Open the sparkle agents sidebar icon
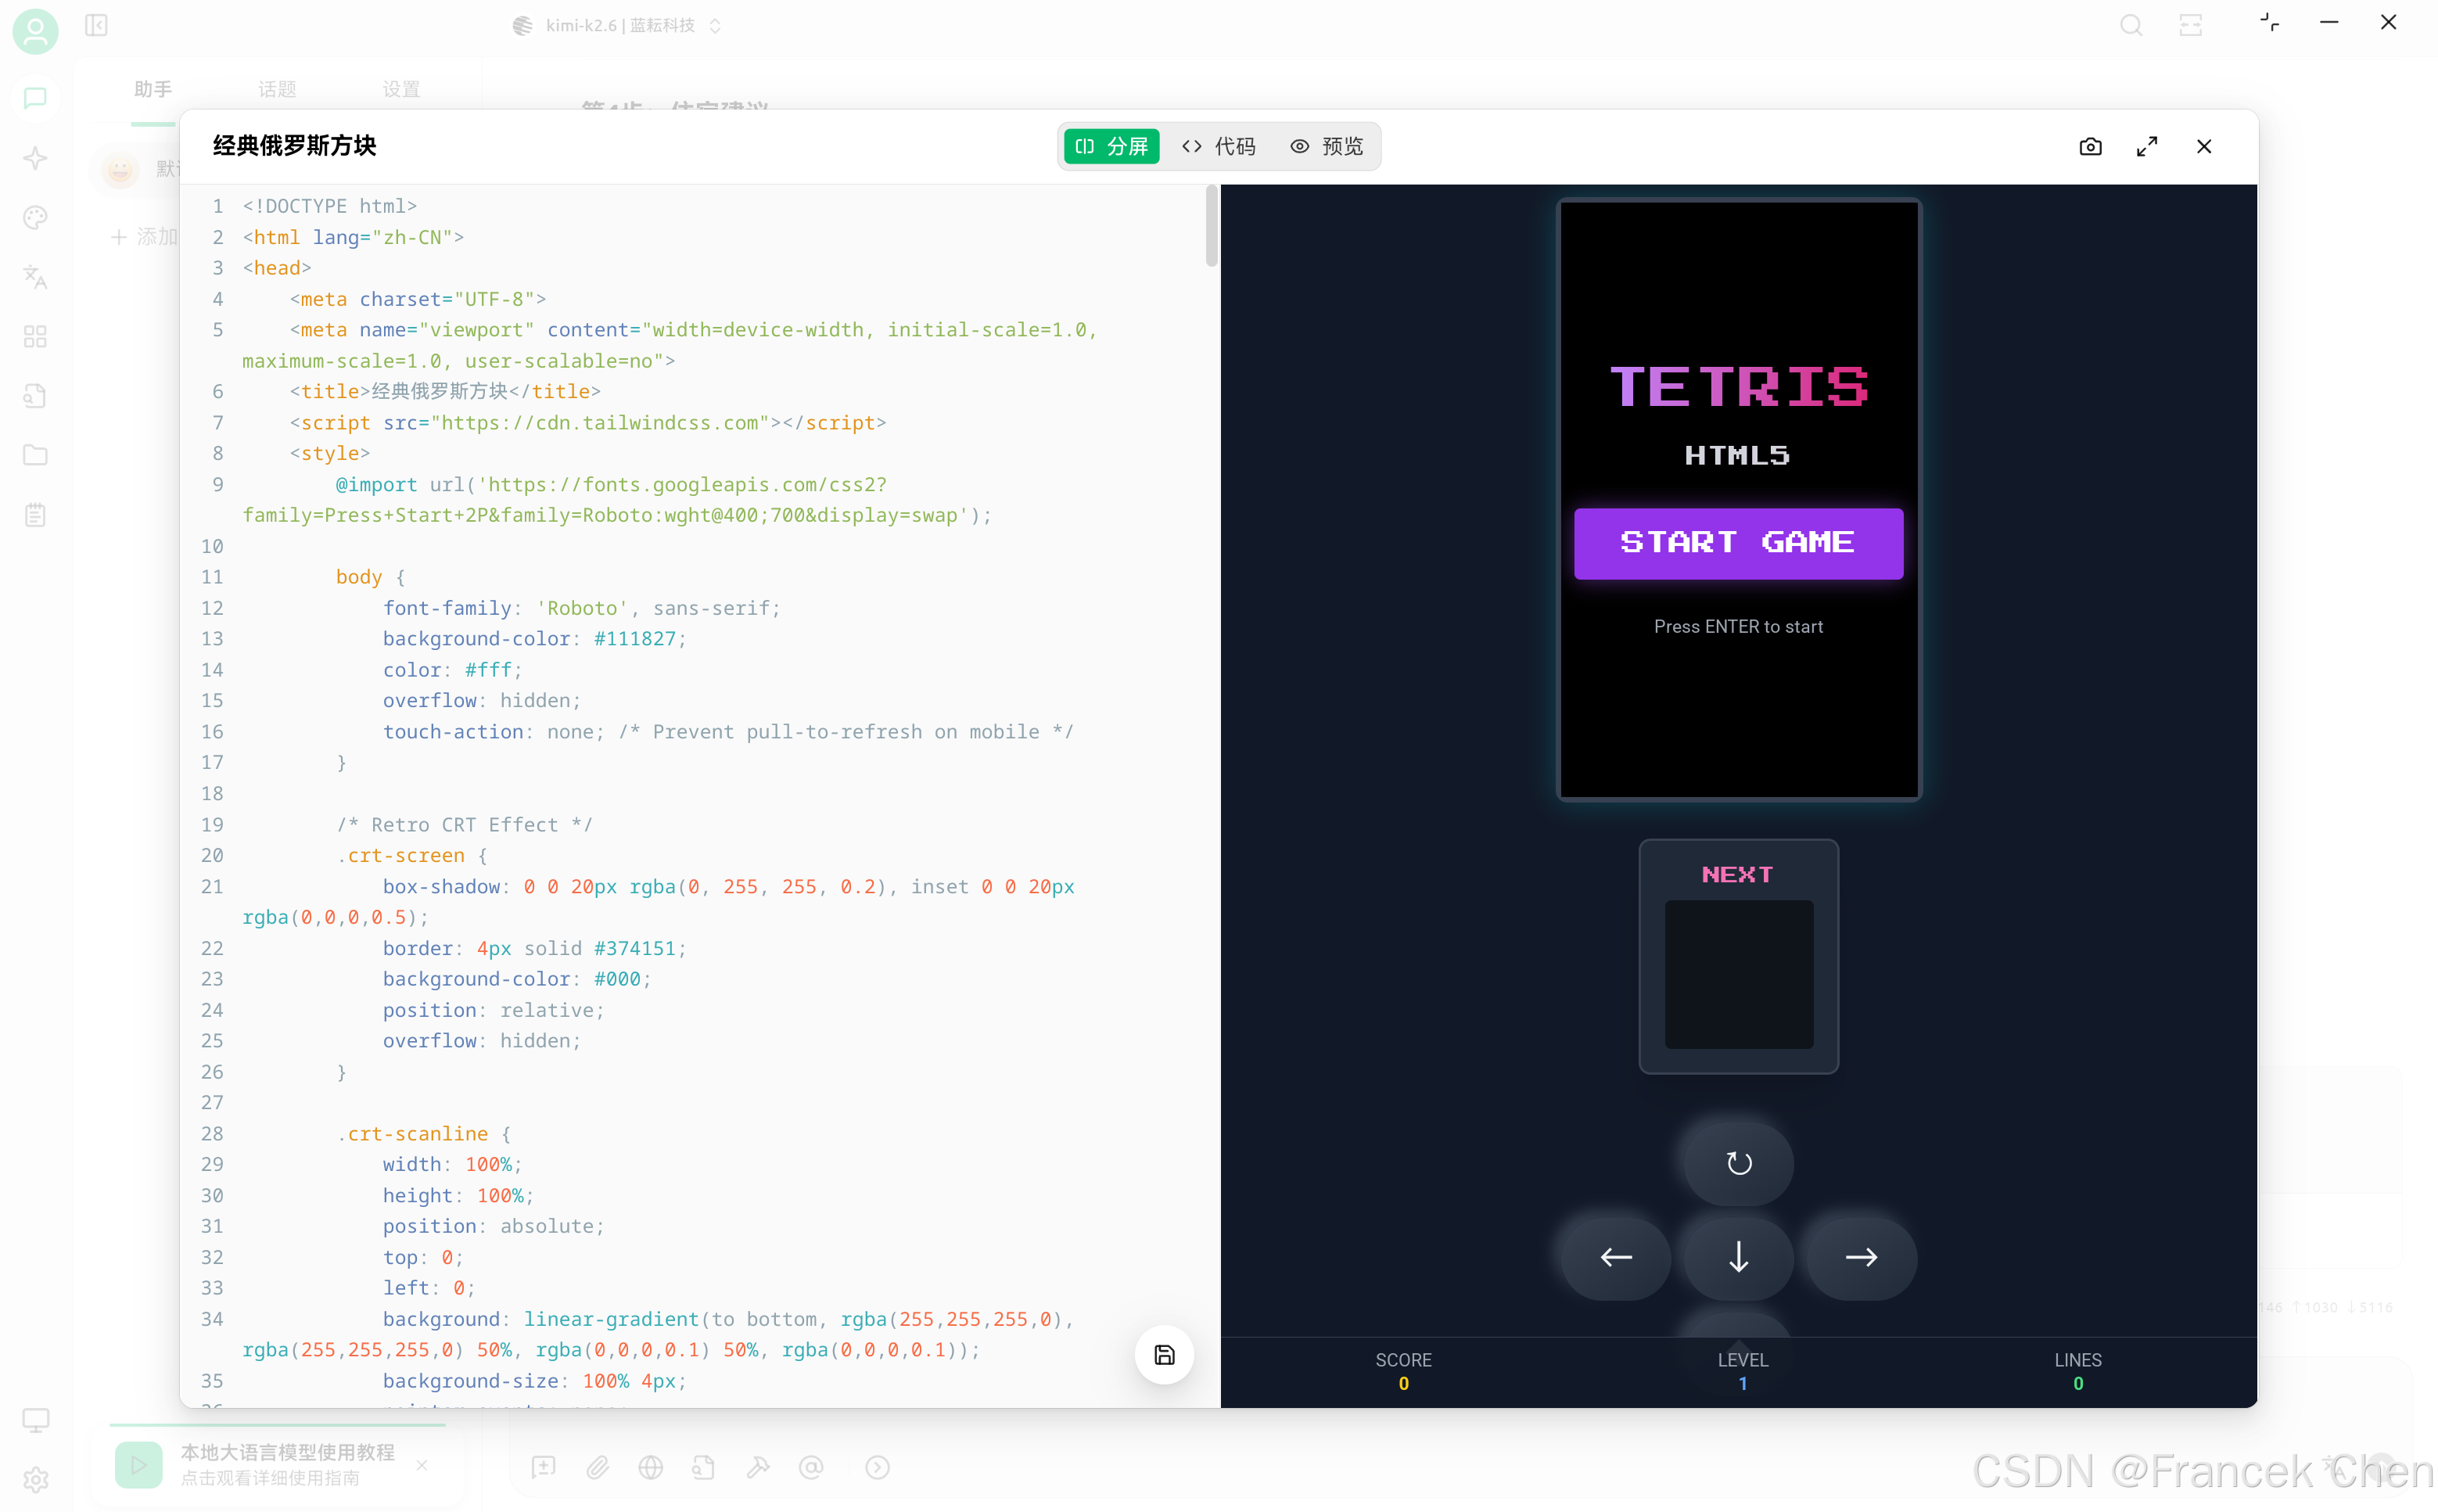This screenshot has height=1512, width=2438. 35,158
